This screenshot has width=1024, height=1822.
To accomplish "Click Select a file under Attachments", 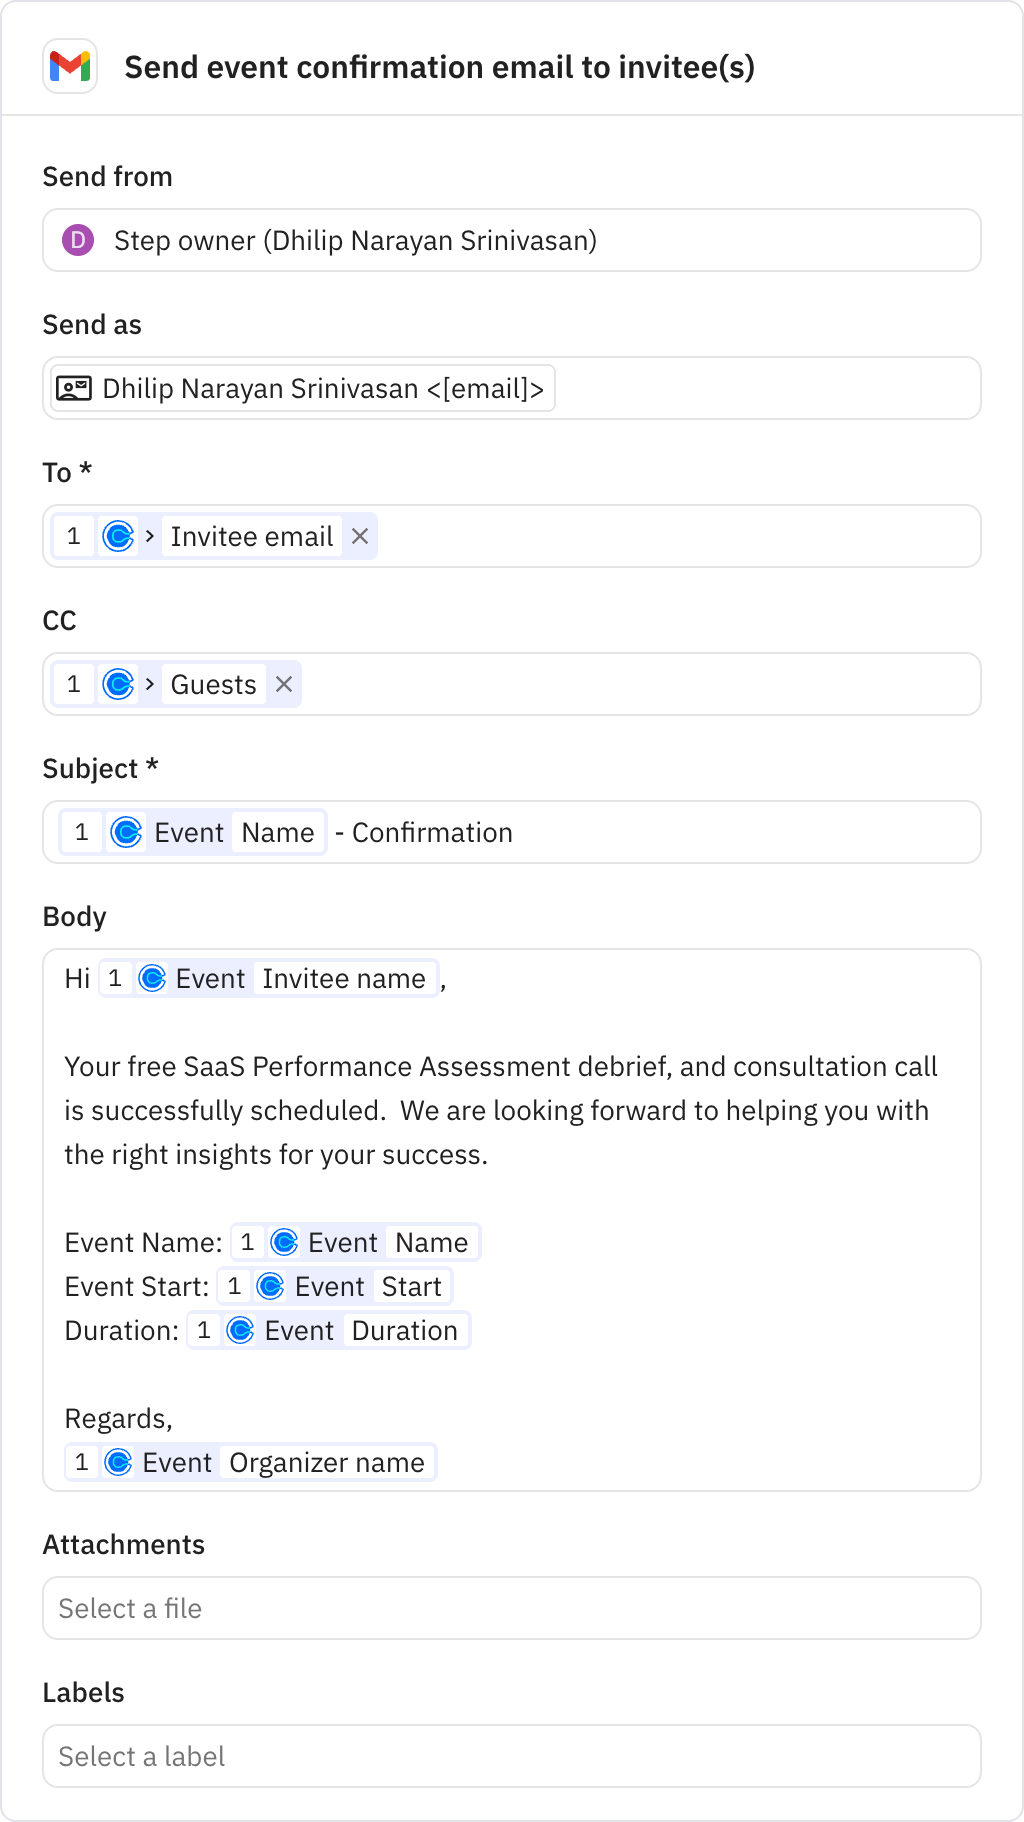I will 512,1608.
